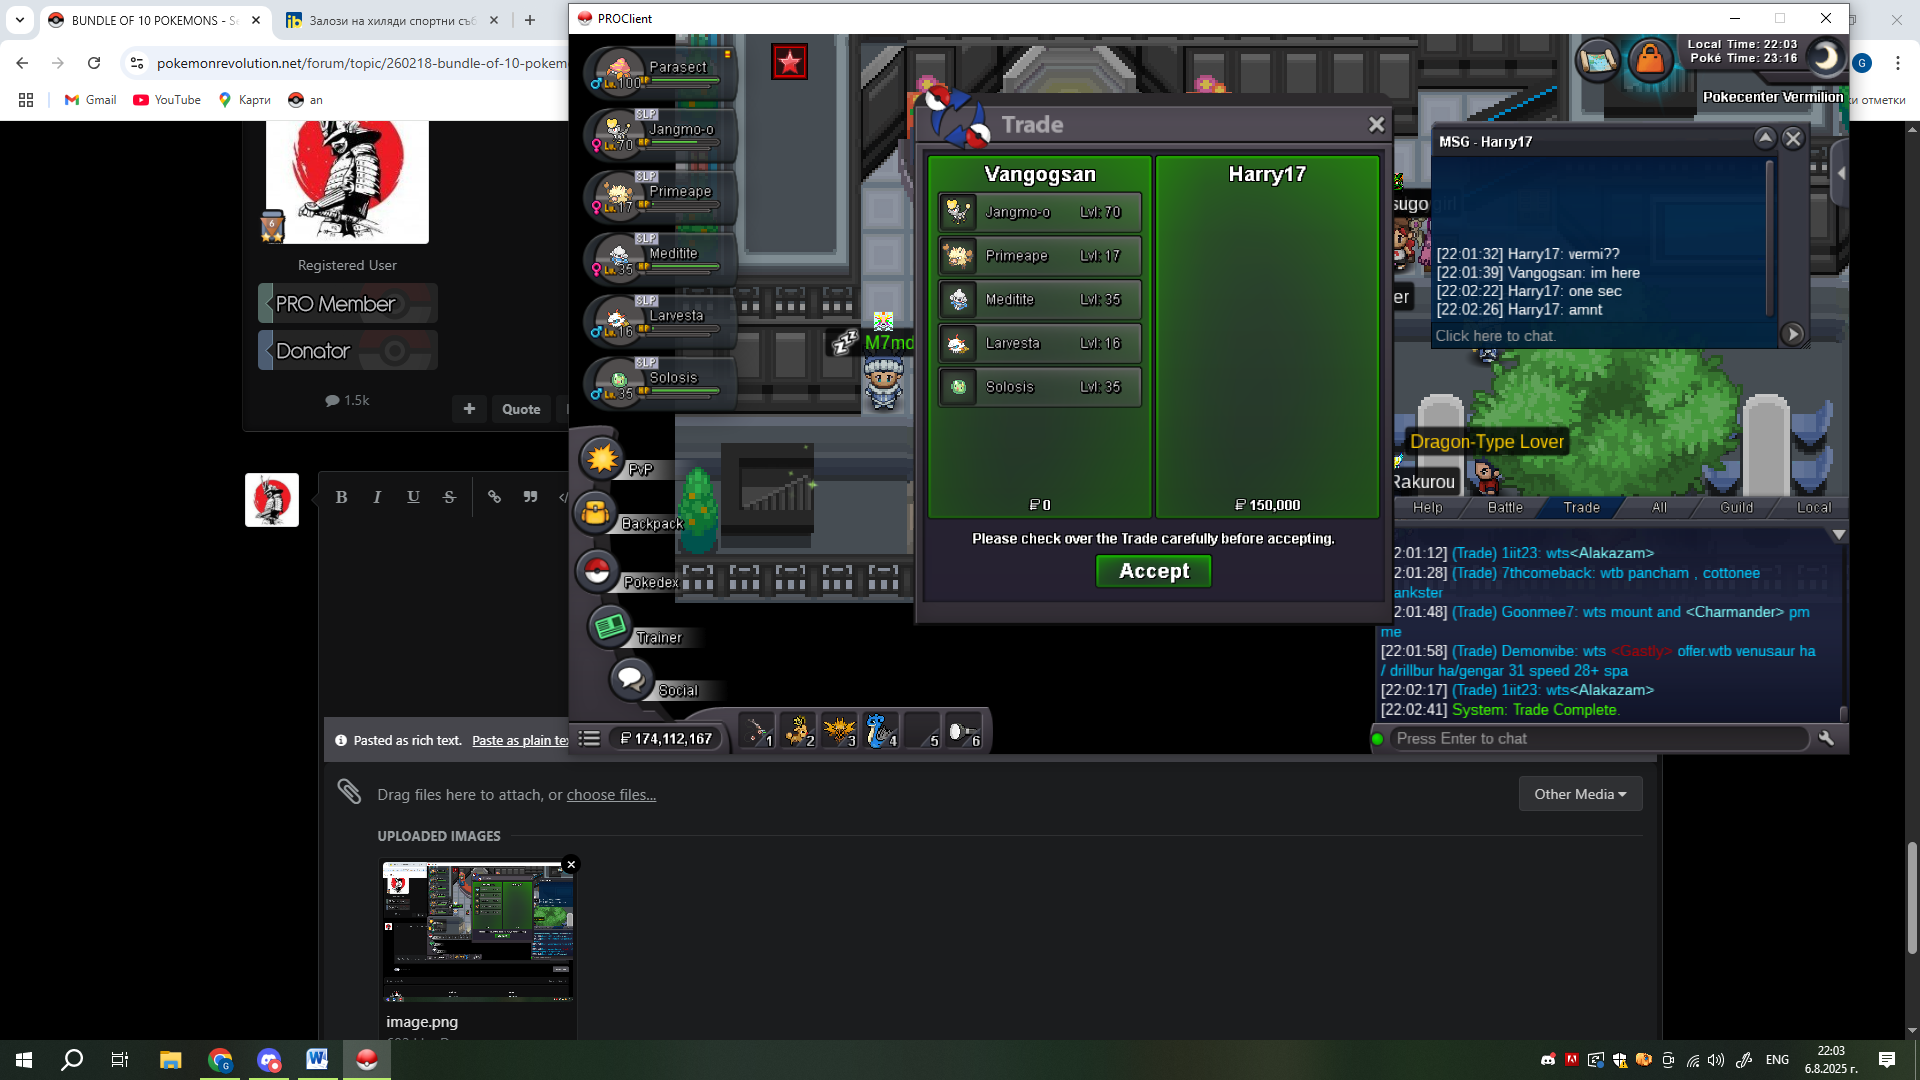Select Larvesta in the party list

tap(660, 320)
